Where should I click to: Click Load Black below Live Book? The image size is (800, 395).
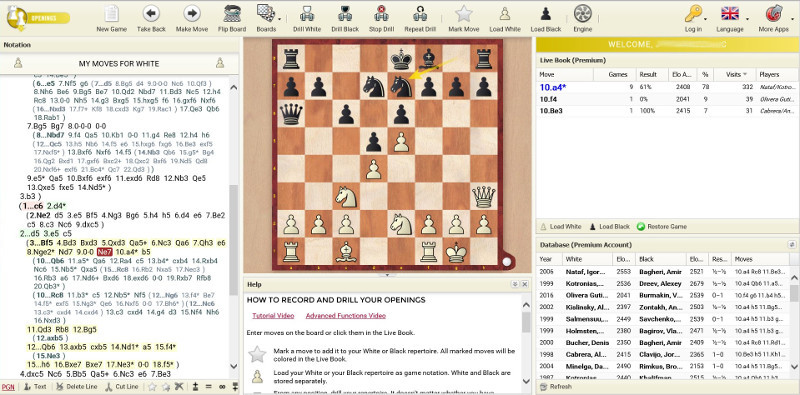point(609,227)
